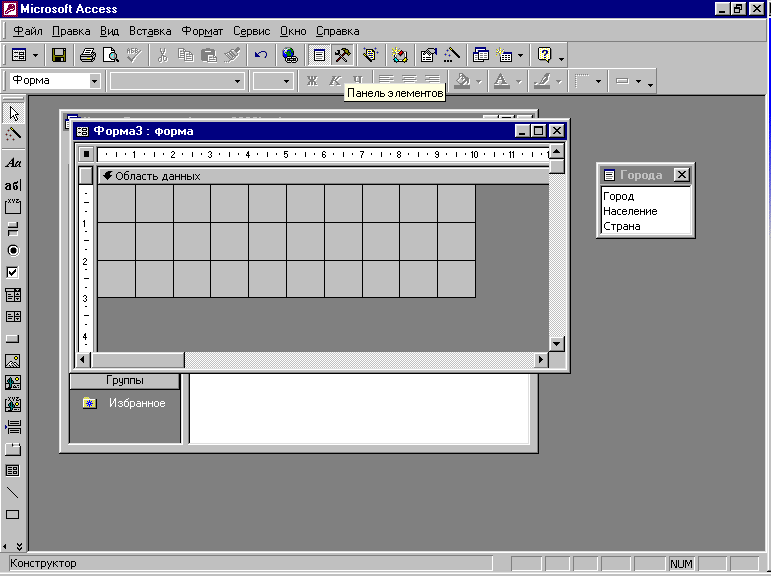771x576 pixels.
Task: Show the Database Window icon
Action: coord(480,55)
